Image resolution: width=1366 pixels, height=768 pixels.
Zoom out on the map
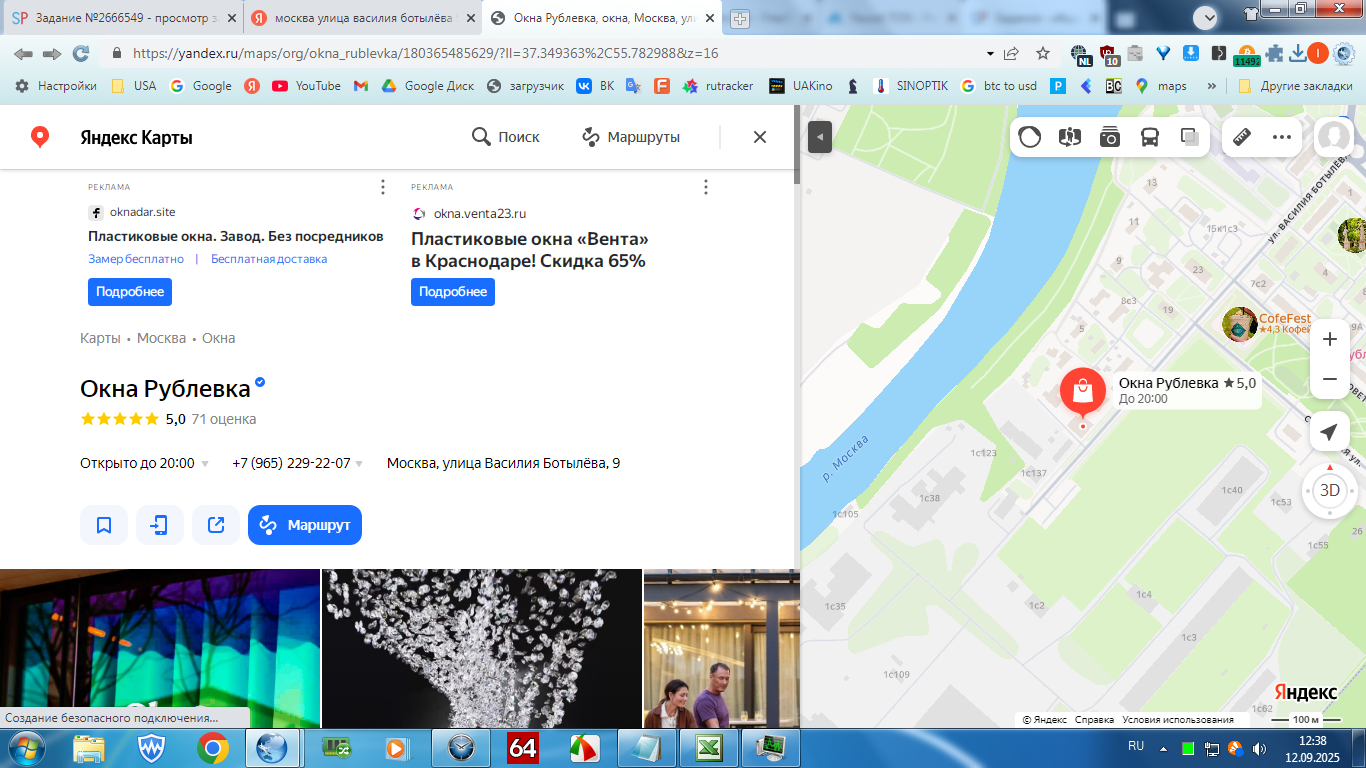pyautogui.click(x=1329, y=379)
